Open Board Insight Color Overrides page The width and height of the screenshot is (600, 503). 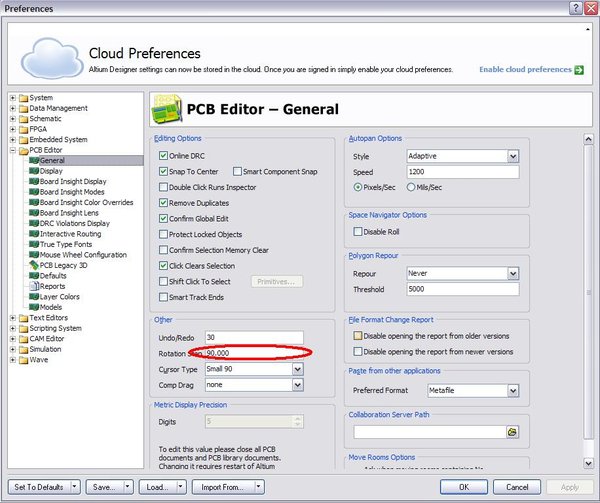point(86,202)
